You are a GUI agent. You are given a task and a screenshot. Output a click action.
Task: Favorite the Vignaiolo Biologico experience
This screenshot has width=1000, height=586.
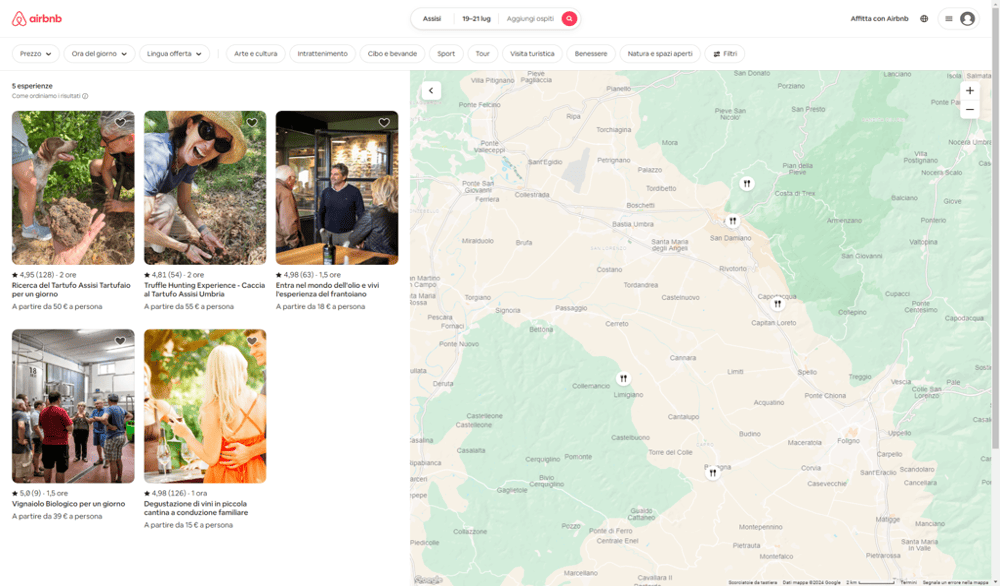click(120, 341)
